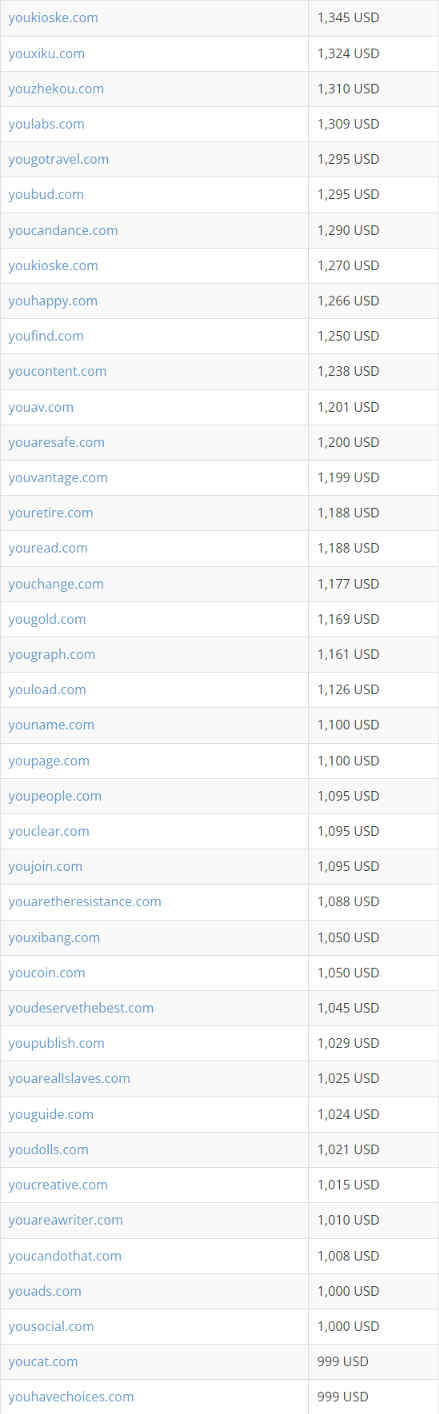Image resolution: width=439 pixels, height=1414 pixels.
Task: Select the youareallslaves.com link
Action: pos(69,1078)
